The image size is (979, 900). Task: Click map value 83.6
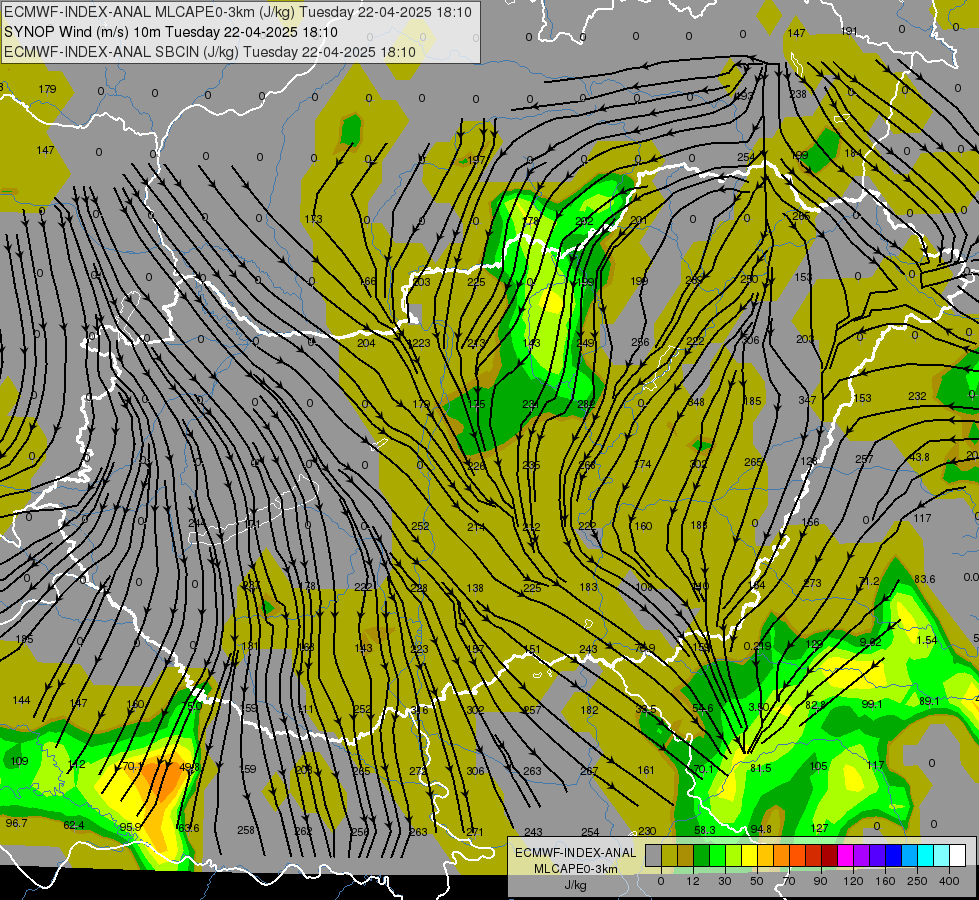pyautogui.click(x=924, y=579)
